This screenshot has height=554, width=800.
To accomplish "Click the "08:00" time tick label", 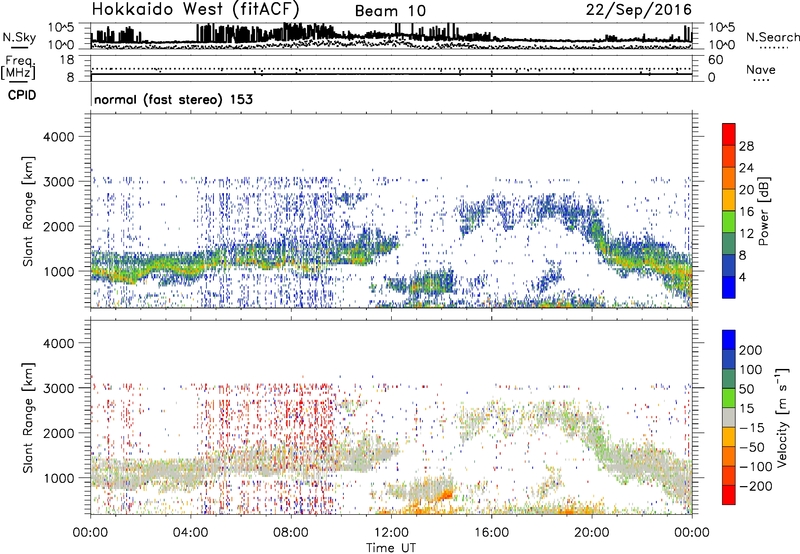I will tap(291, 533).
